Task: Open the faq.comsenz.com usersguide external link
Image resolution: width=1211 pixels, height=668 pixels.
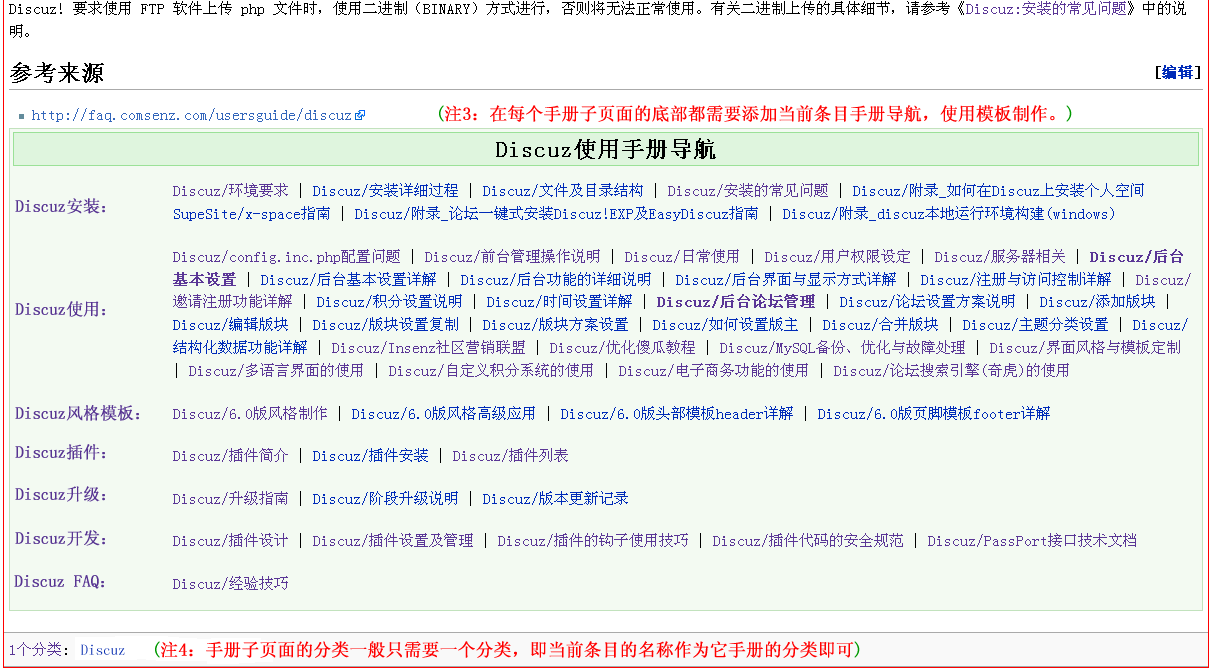Action: pos(192,115)
